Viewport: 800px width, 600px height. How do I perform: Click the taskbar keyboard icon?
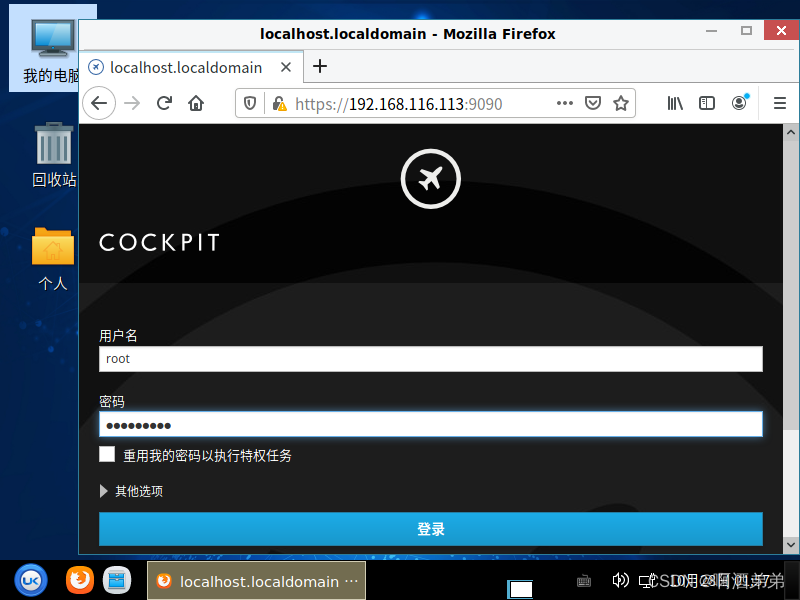coord(584,581)
